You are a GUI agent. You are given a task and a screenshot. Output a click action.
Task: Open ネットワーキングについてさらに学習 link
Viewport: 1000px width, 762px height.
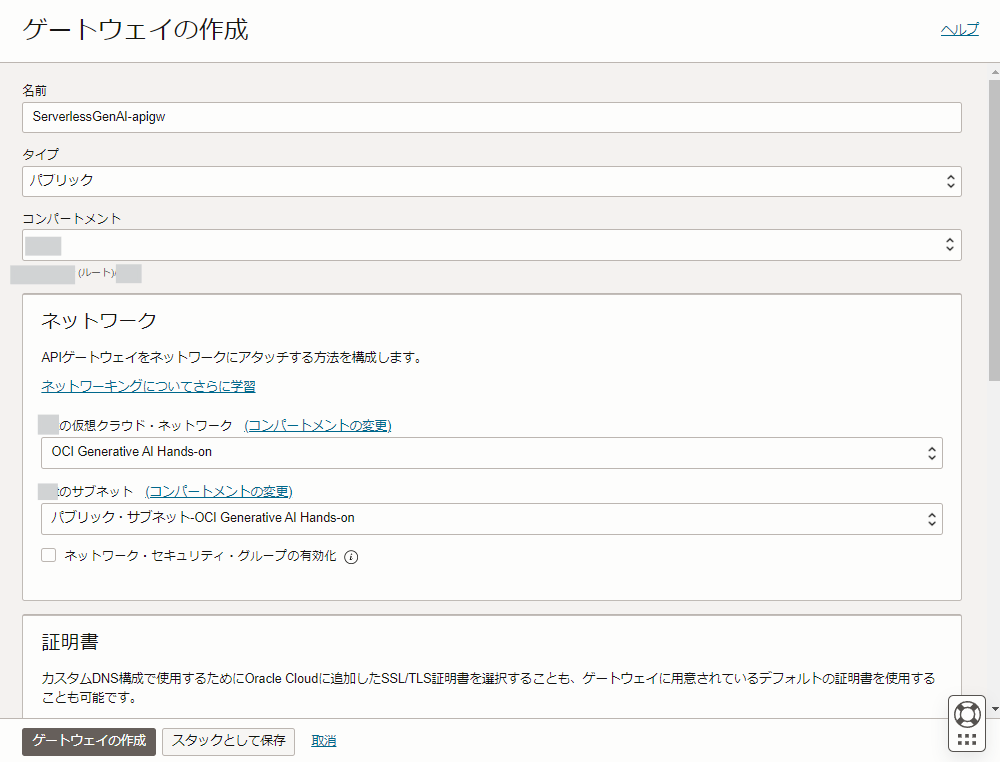148,386
